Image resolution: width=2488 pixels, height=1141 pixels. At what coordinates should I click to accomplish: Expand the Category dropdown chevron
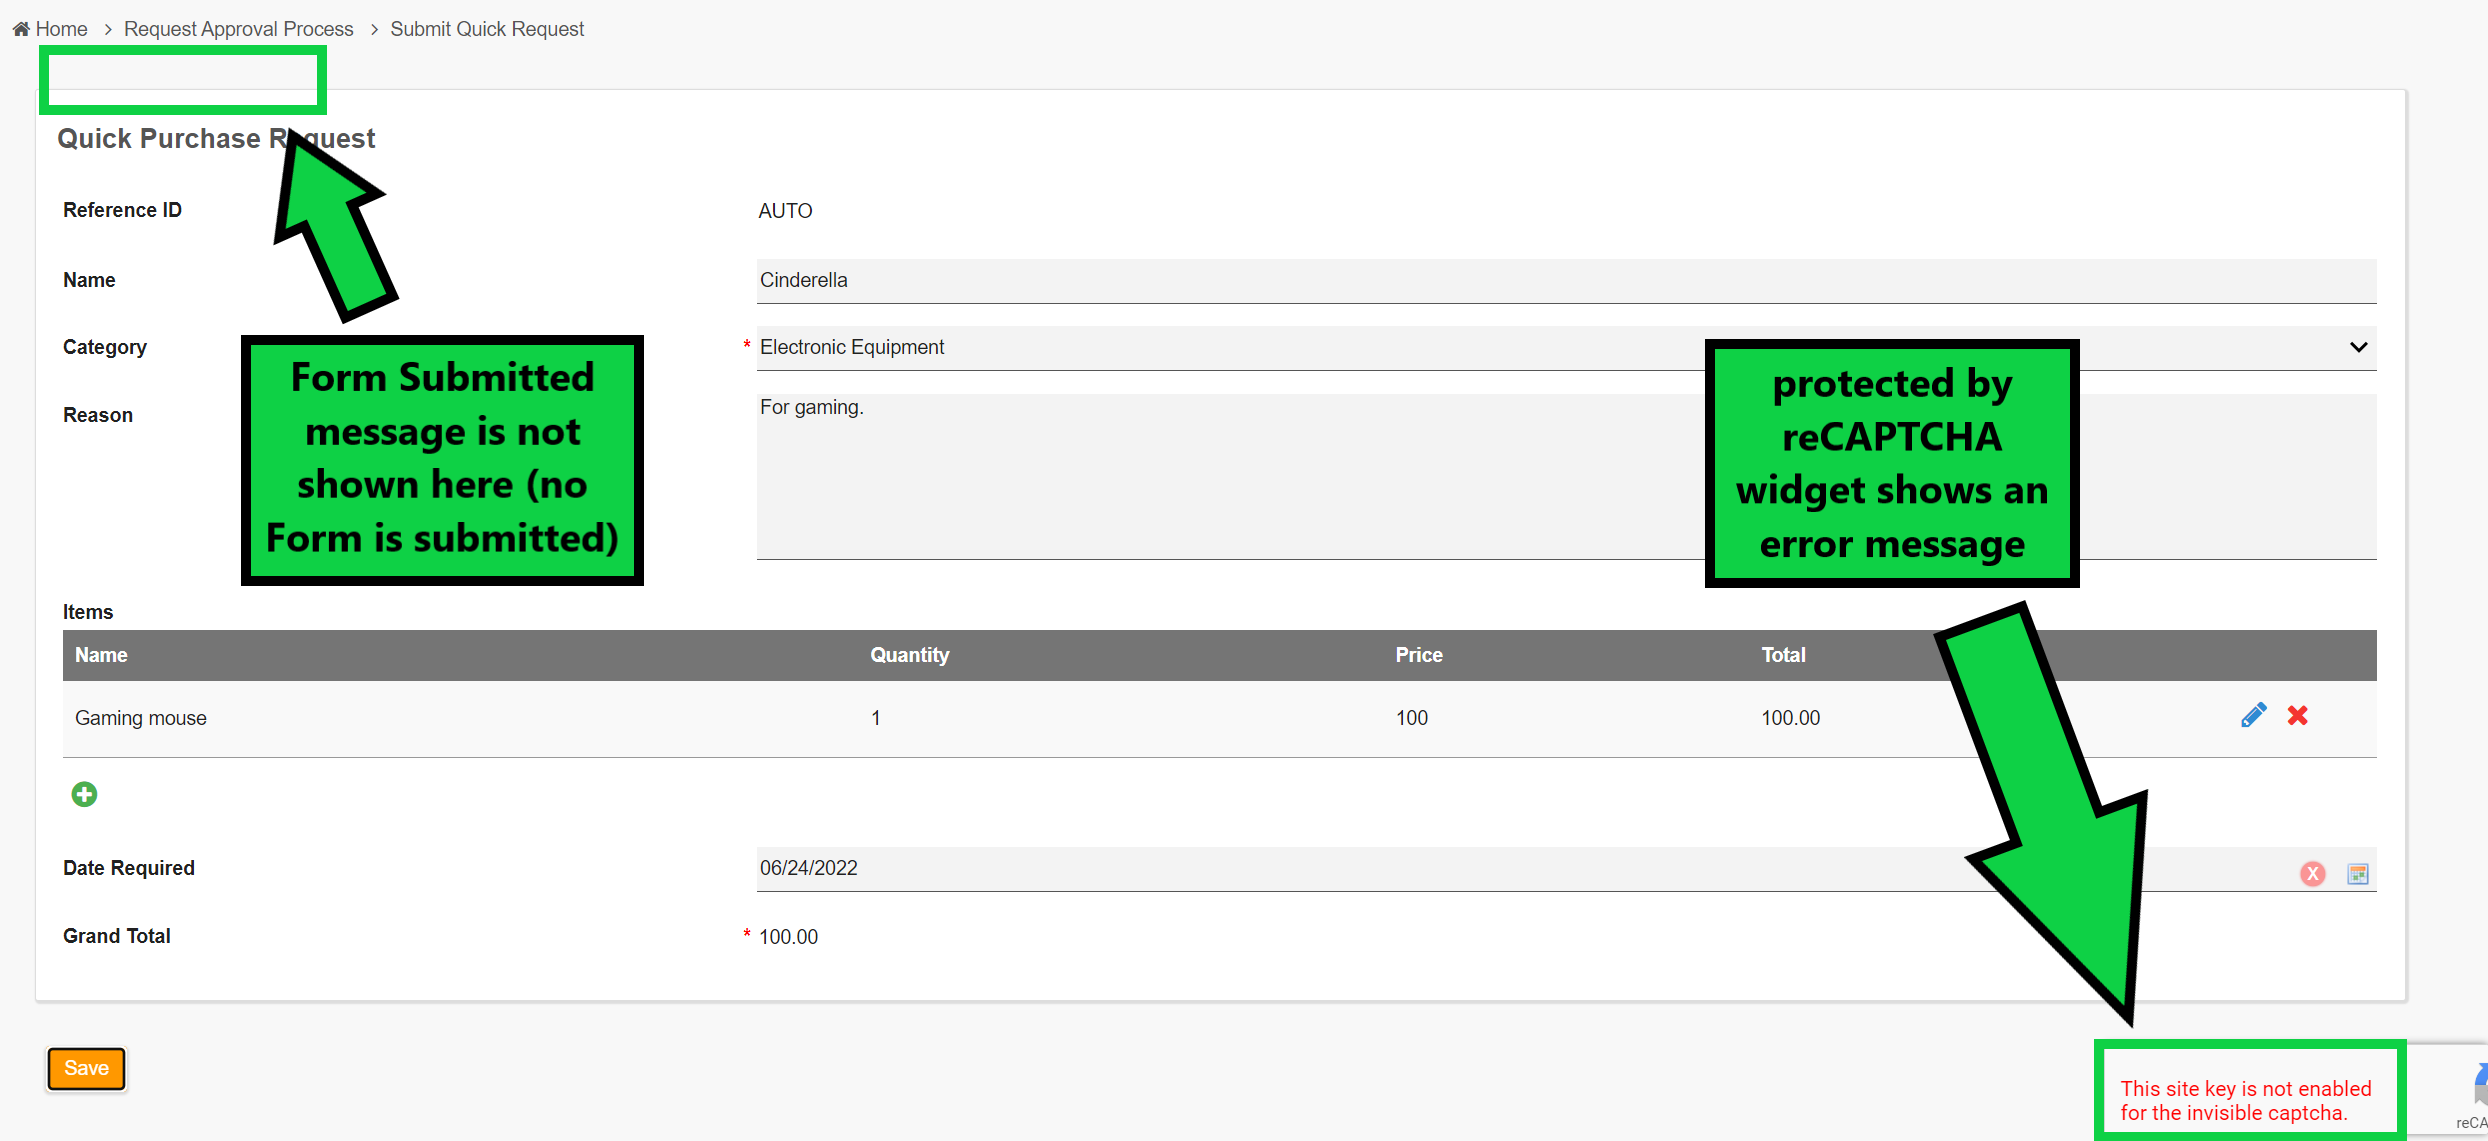(2358, 347)
